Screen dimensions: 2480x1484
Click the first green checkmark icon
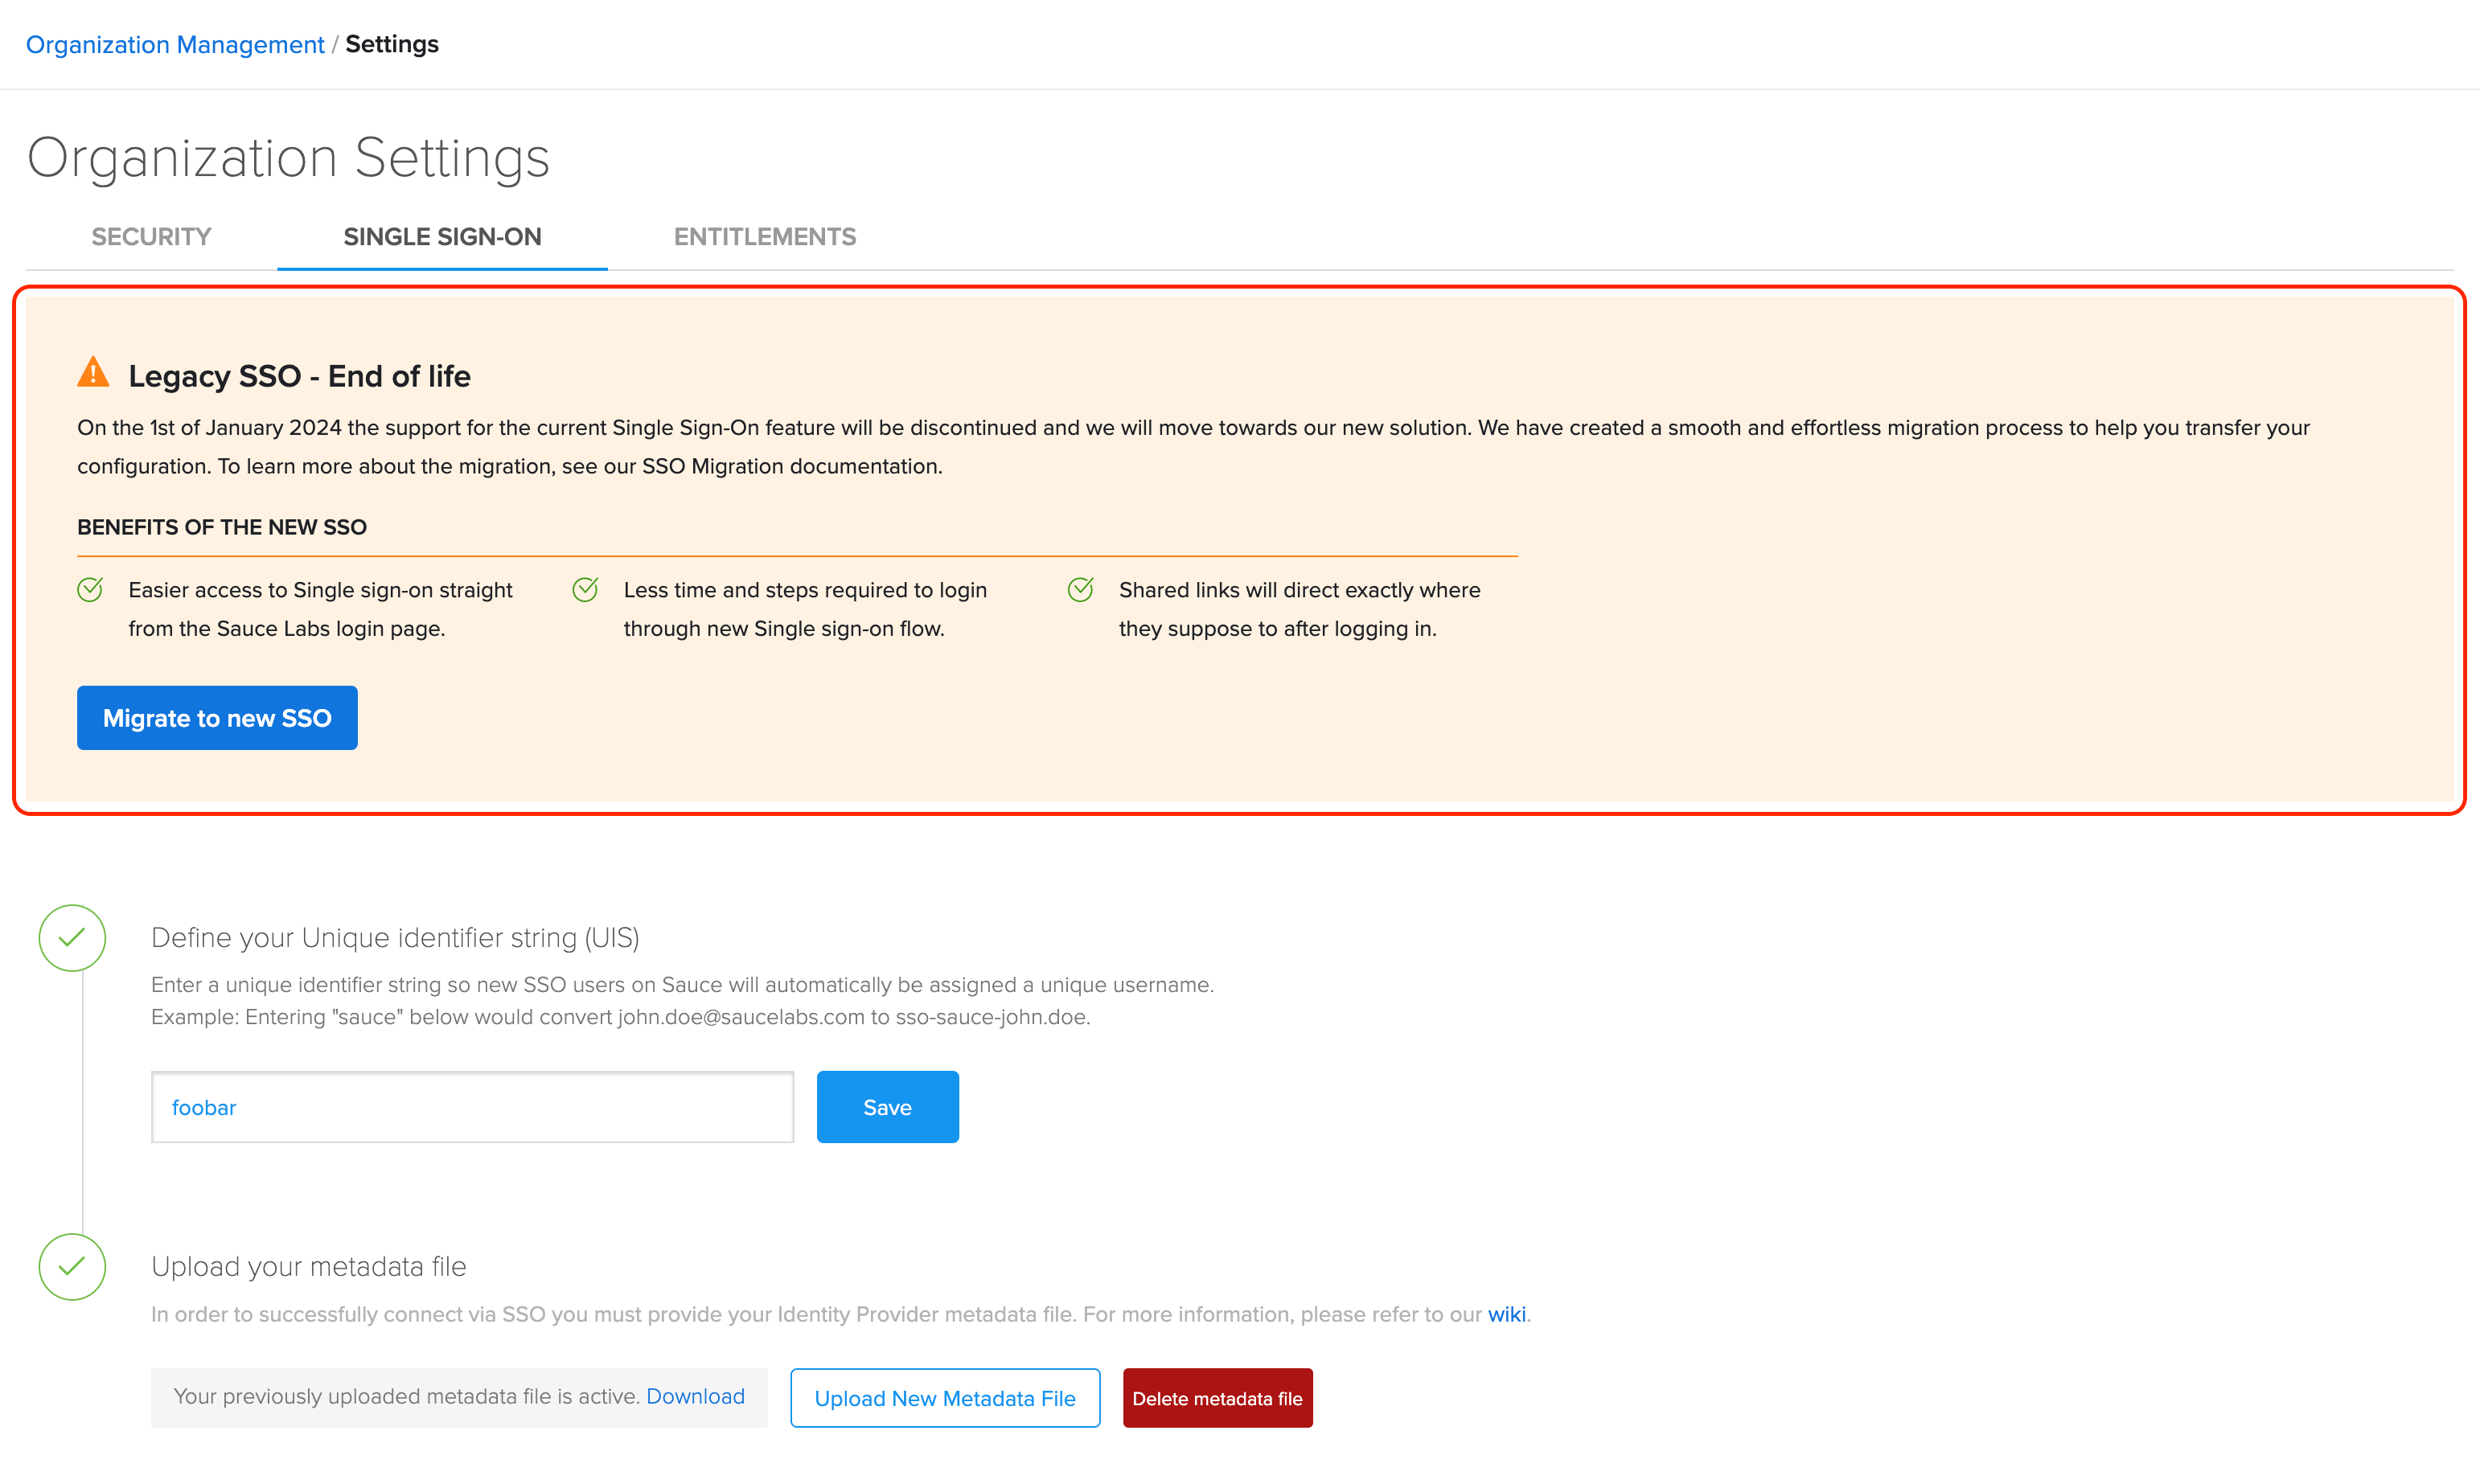(74, 937)
